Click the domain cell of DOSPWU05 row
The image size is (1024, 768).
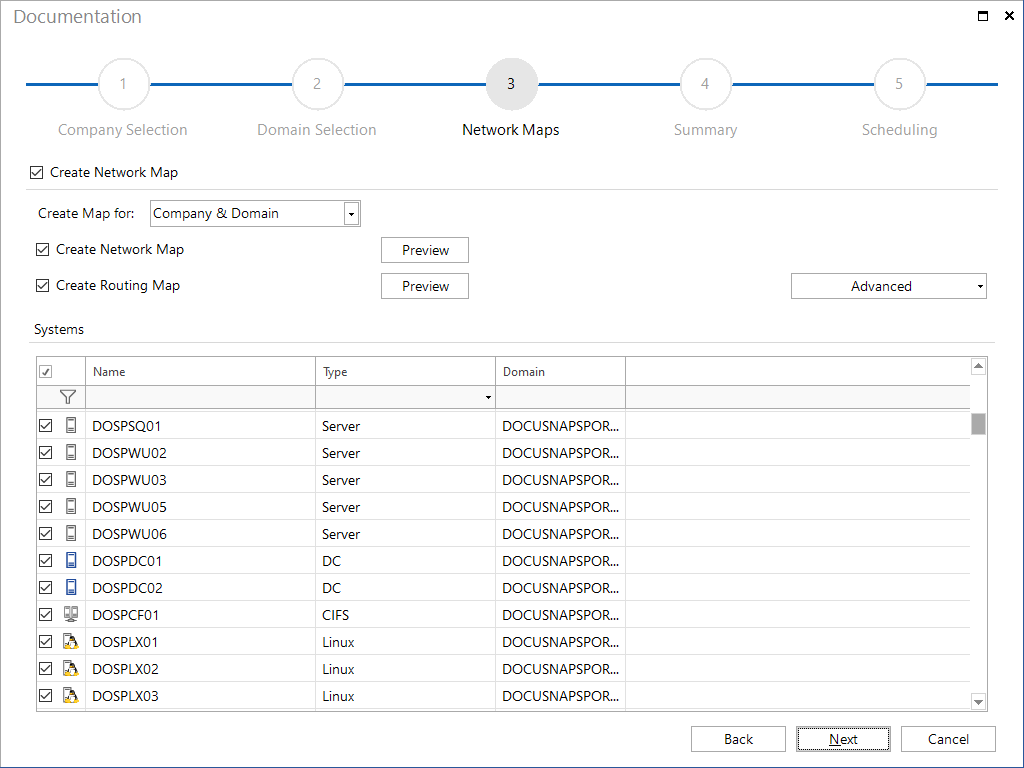click(560, 507)
